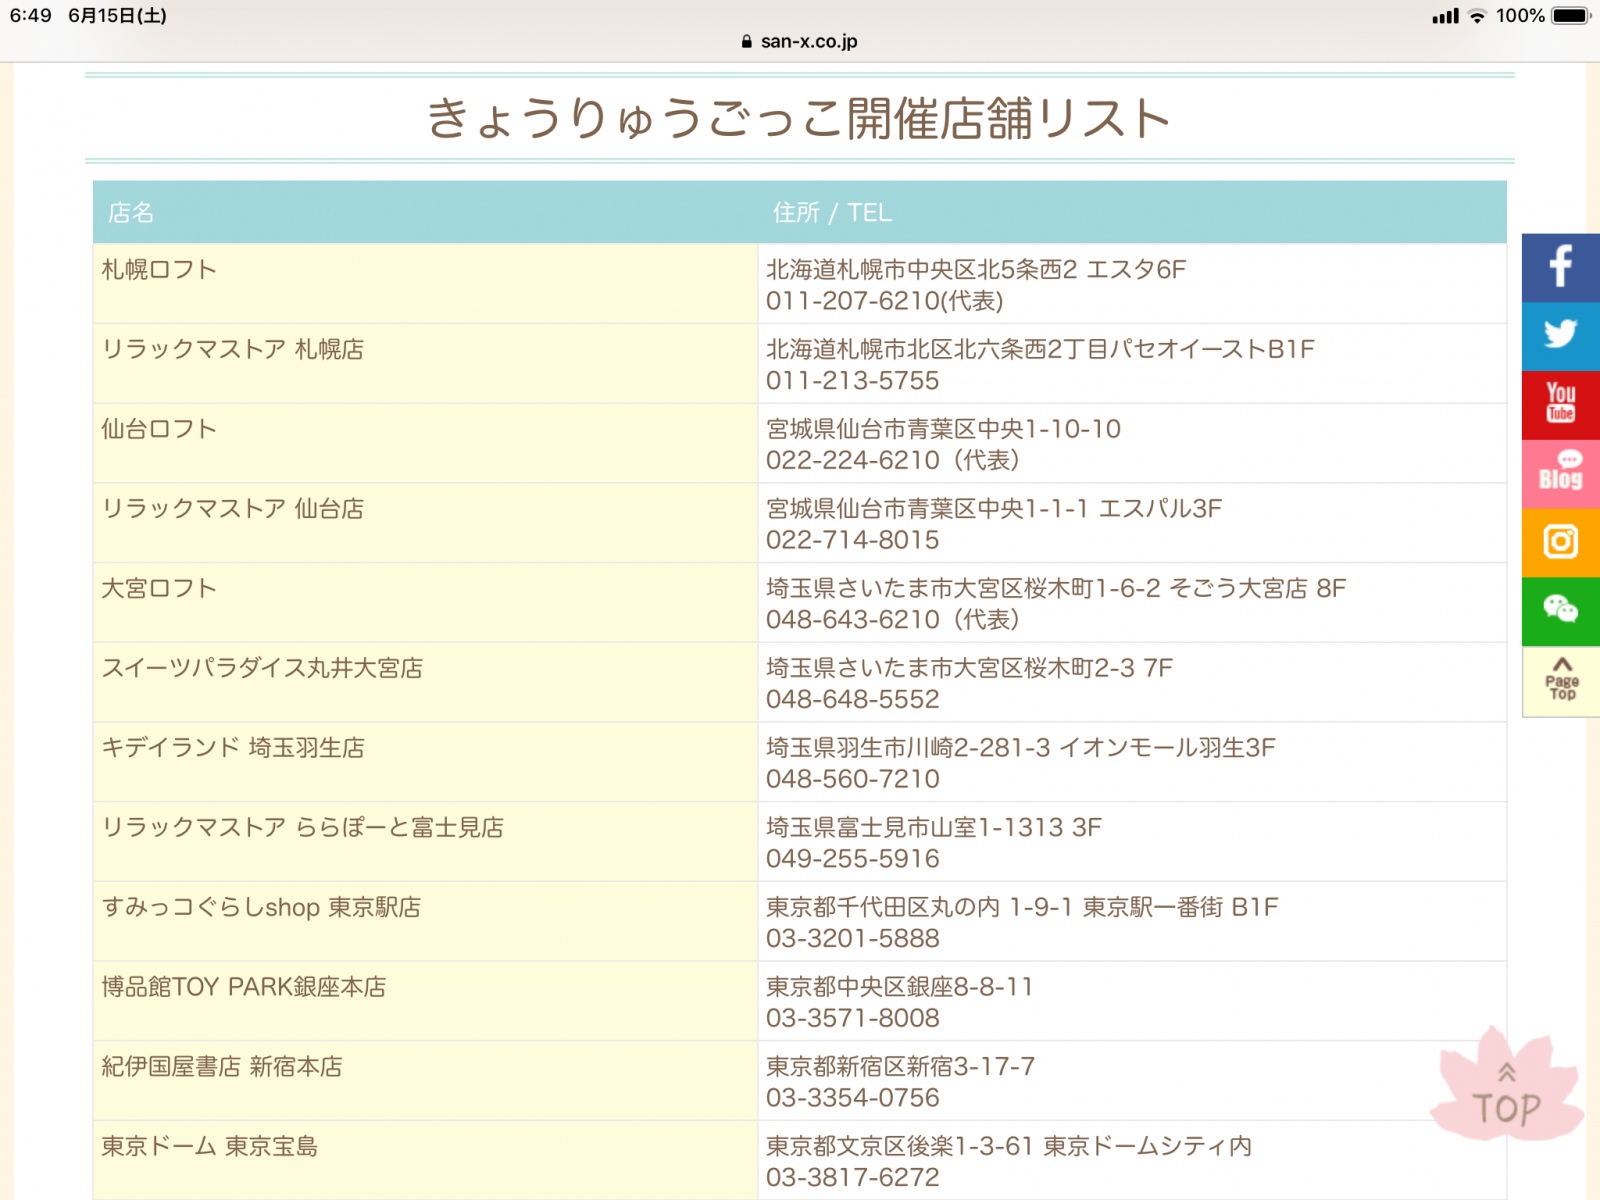1600x1200 pixels.
Task: Select the リラックマストア 仙台店 store name
Action: tap(232, 508)
